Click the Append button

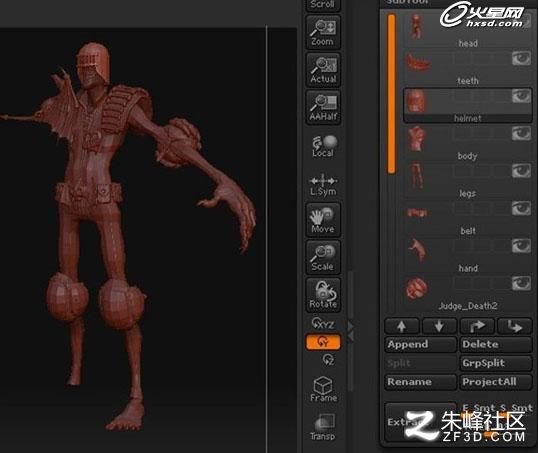pyautogui.click(x=421, y=344)
